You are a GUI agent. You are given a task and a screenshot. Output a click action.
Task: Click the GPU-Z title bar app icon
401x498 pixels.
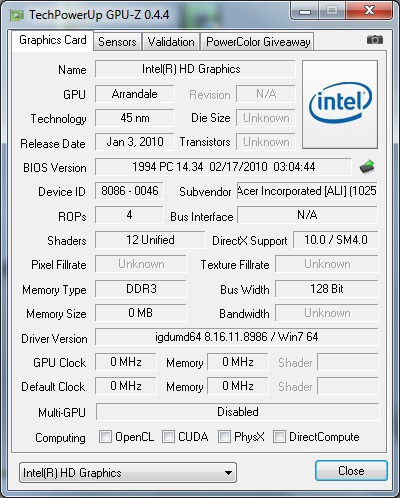coord(17,15)
